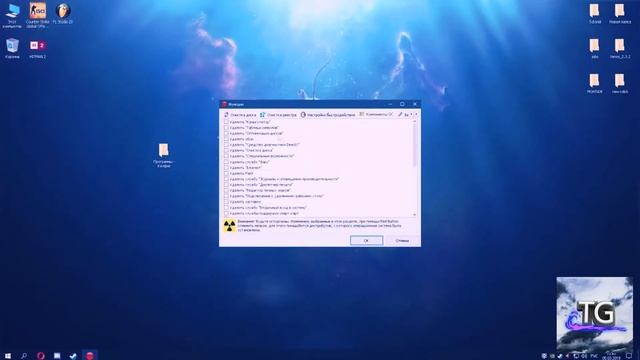Switch to the Компоненты ОС tab
Screen dimensions: 640x360
tap(376, 115)
